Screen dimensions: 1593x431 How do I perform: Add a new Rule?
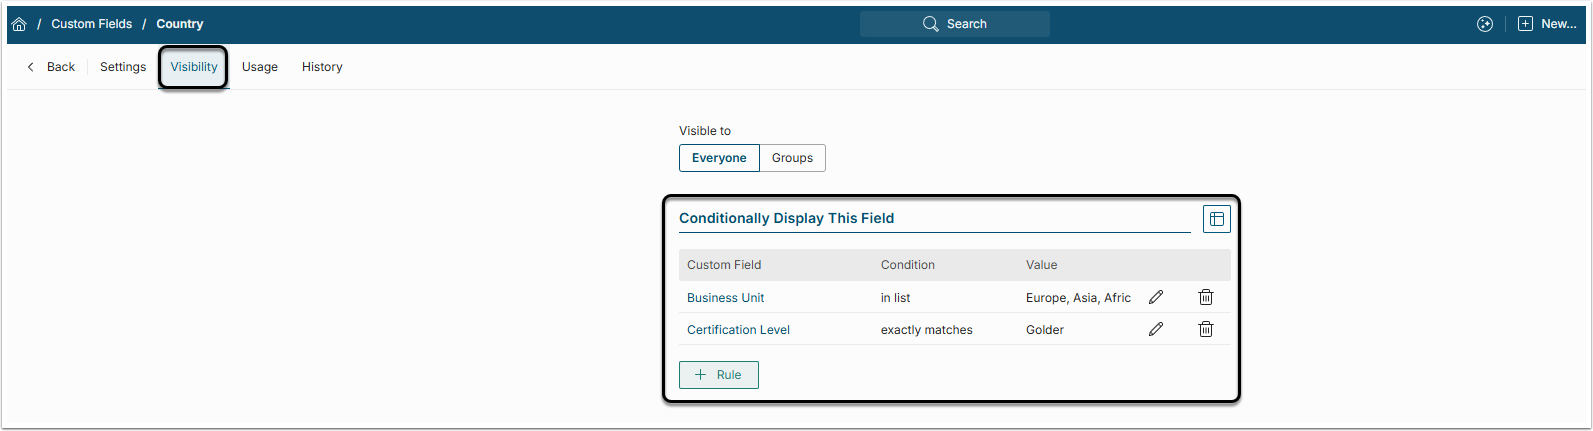(718, 375)
